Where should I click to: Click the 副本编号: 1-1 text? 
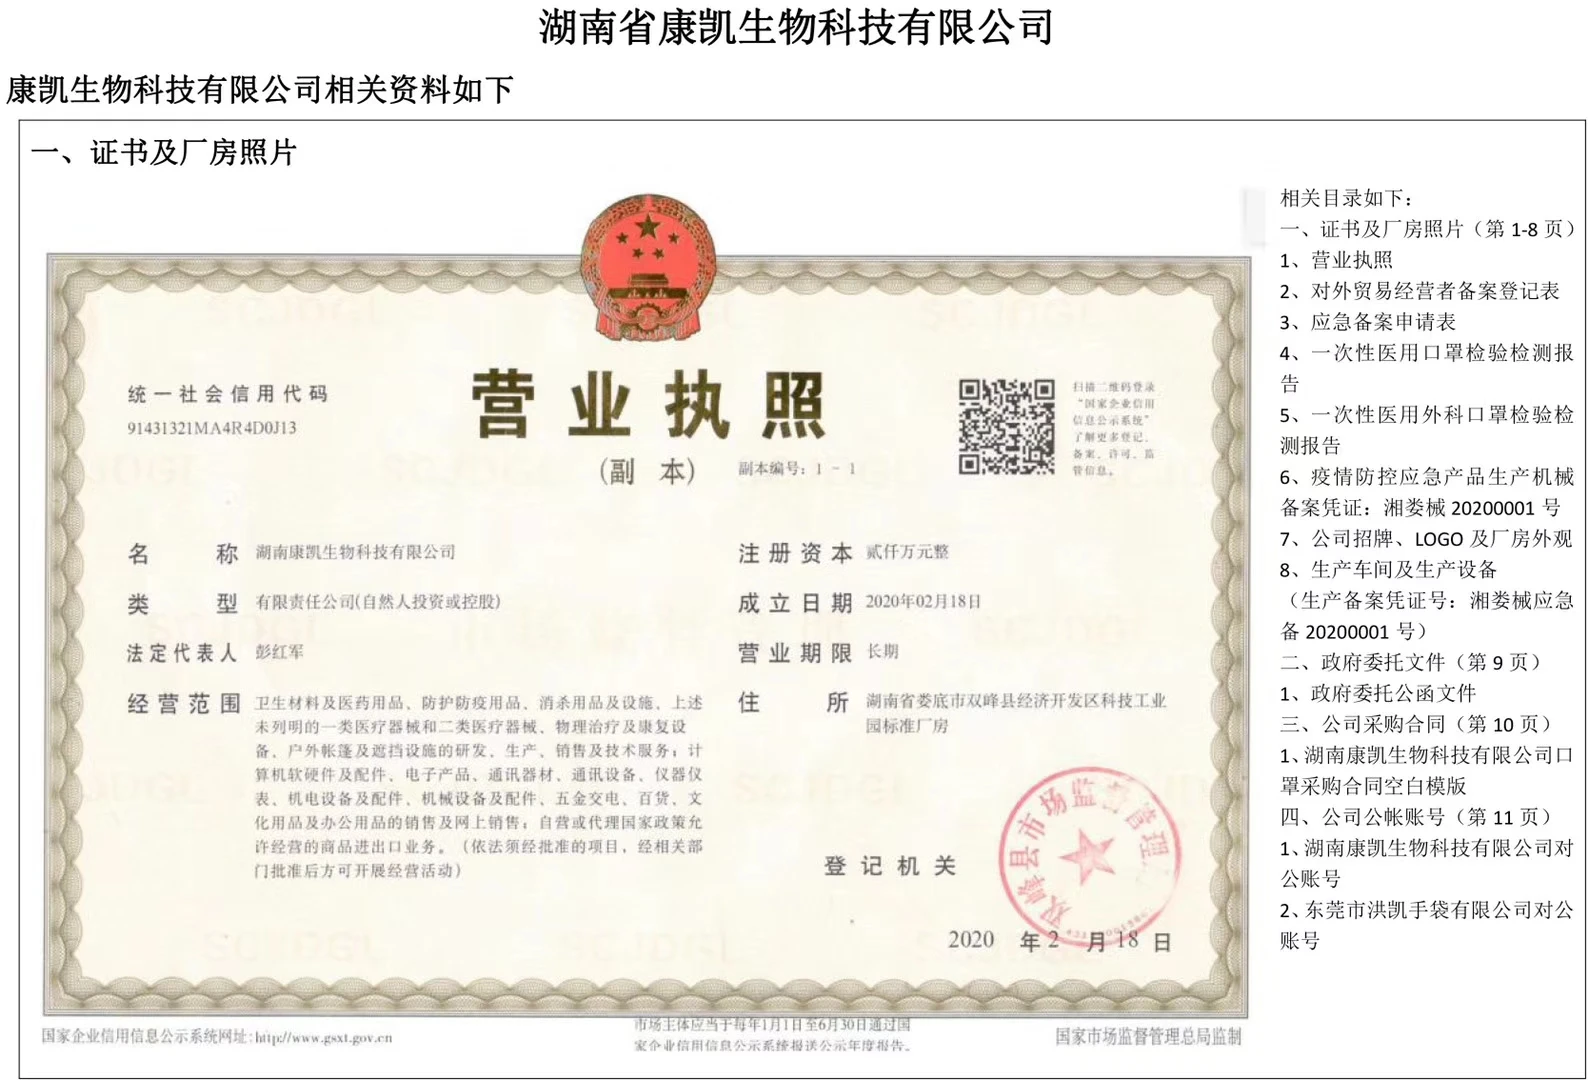(797, 468)
